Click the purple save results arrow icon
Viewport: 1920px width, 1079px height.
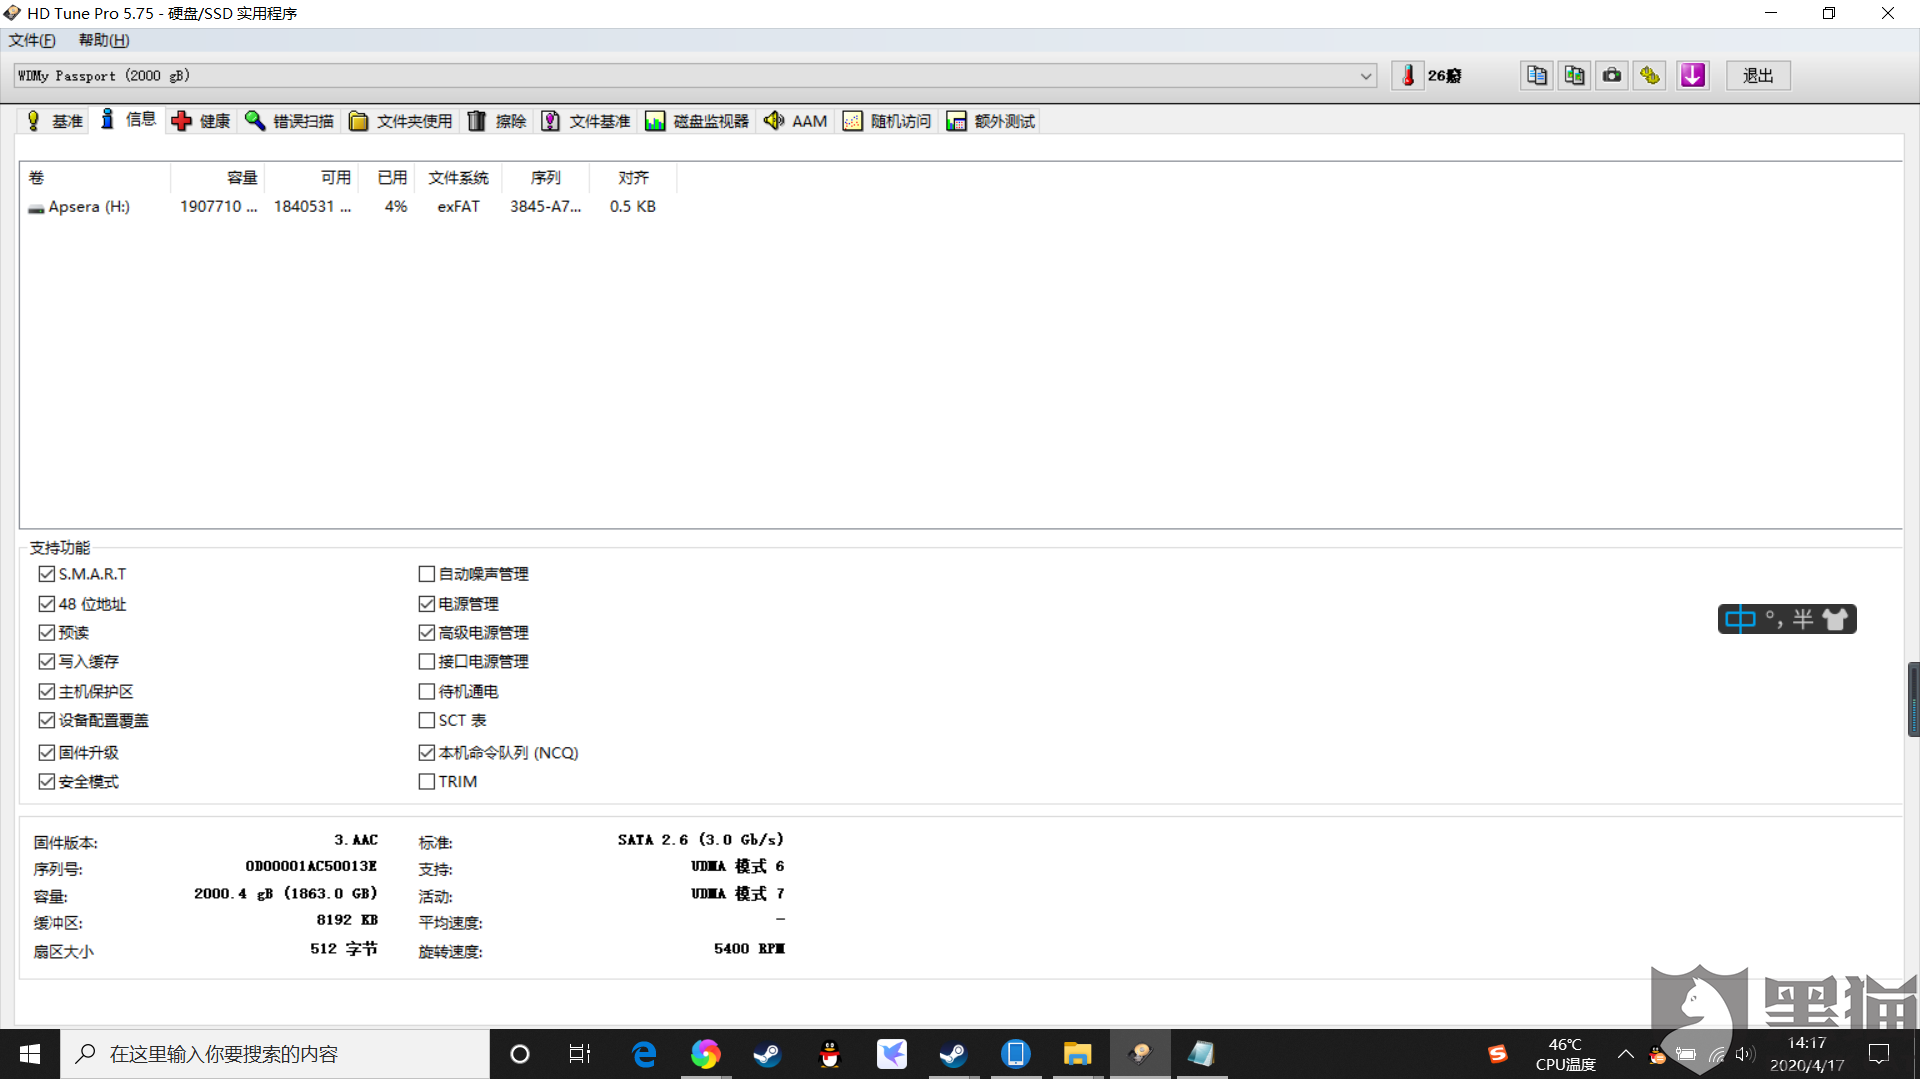1692,75
